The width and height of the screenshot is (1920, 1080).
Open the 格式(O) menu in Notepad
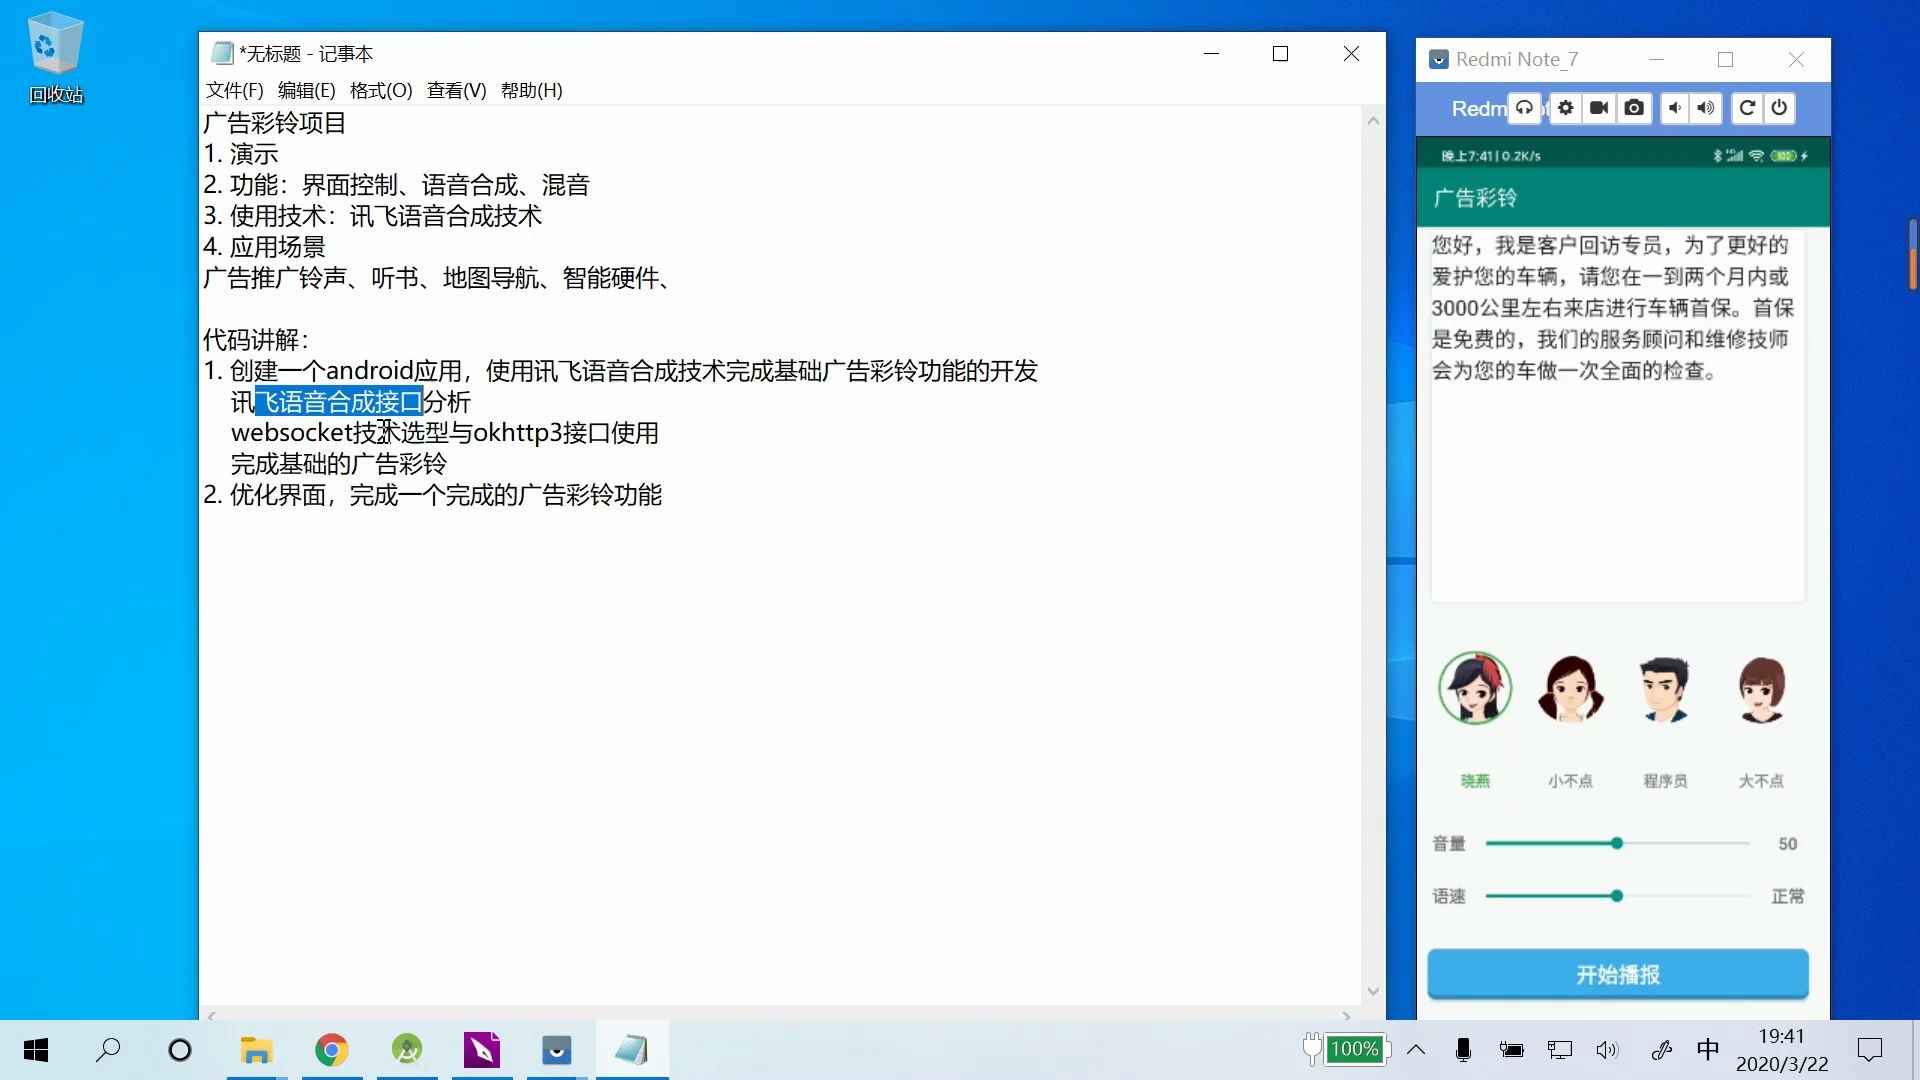380,90
